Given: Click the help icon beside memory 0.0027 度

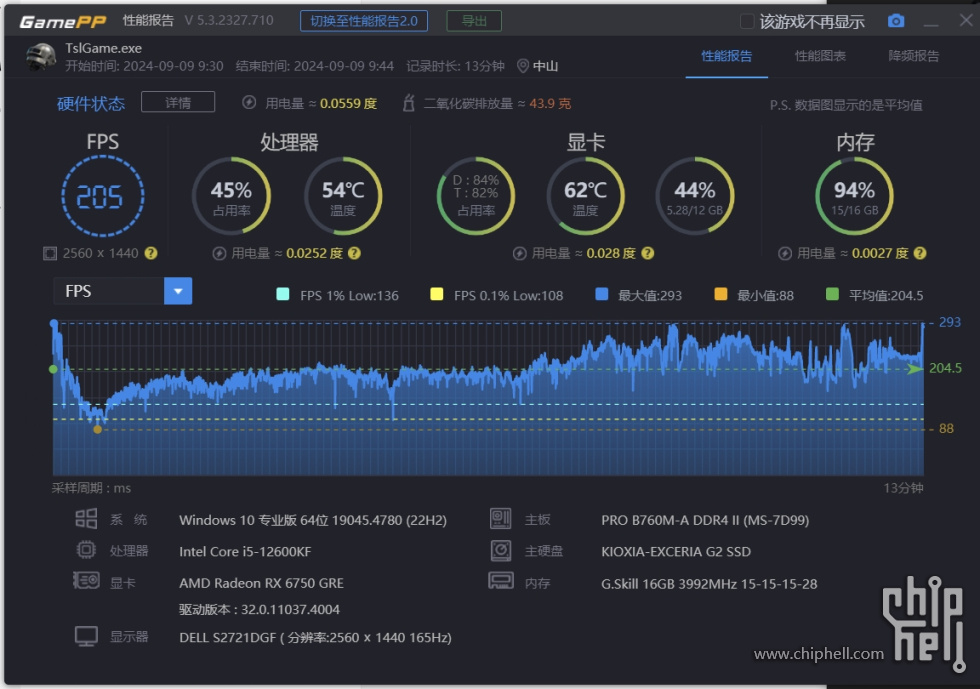Looking at the screenshot, I should click(919, 253).
